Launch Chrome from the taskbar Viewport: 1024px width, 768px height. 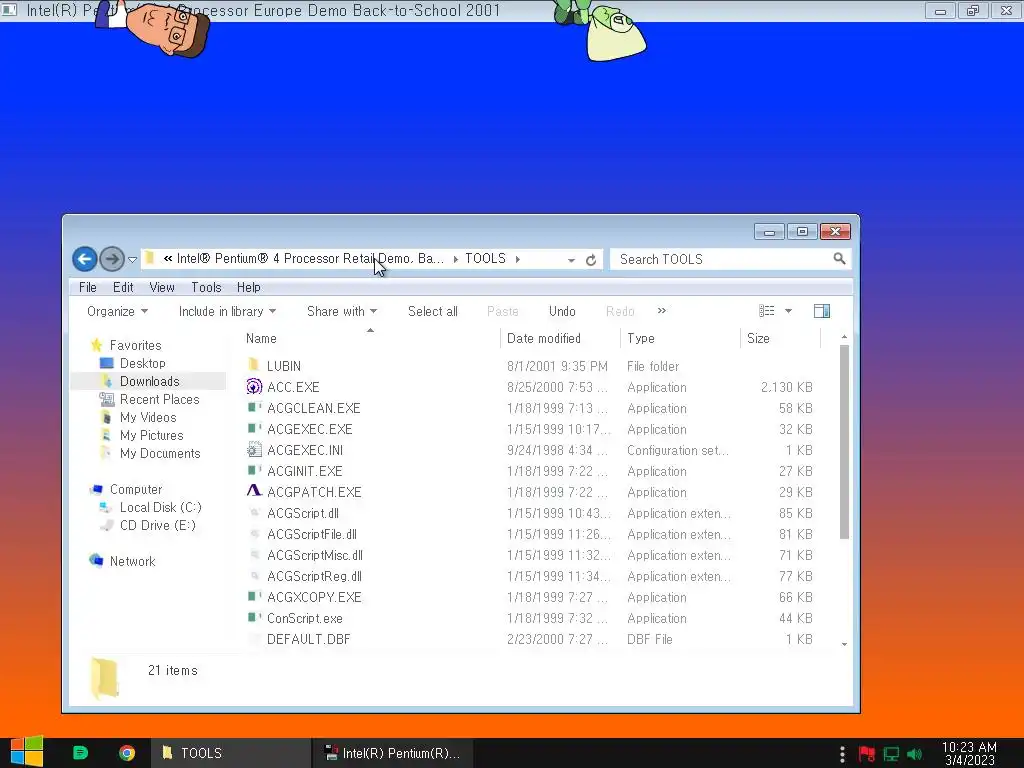[x=127, y=753]
